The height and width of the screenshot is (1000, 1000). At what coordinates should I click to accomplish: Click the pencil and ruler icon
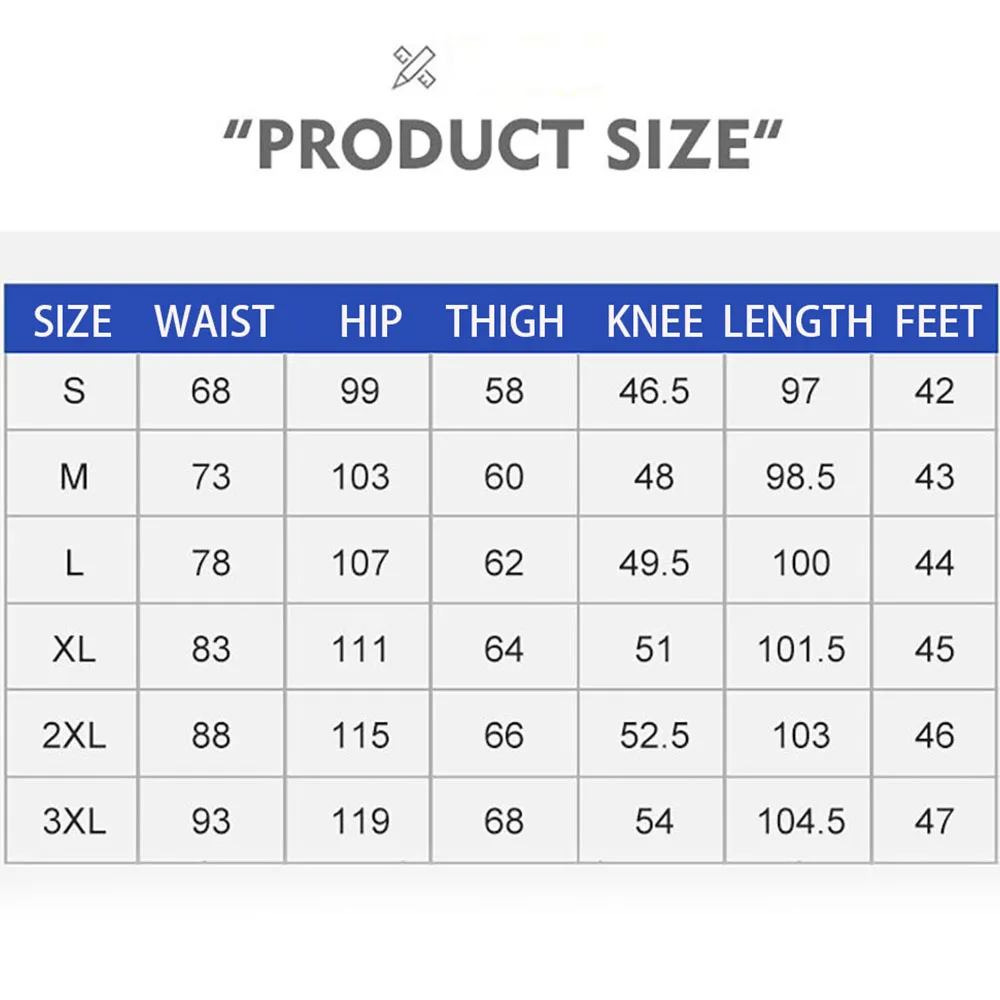click(x=413, y=68)
